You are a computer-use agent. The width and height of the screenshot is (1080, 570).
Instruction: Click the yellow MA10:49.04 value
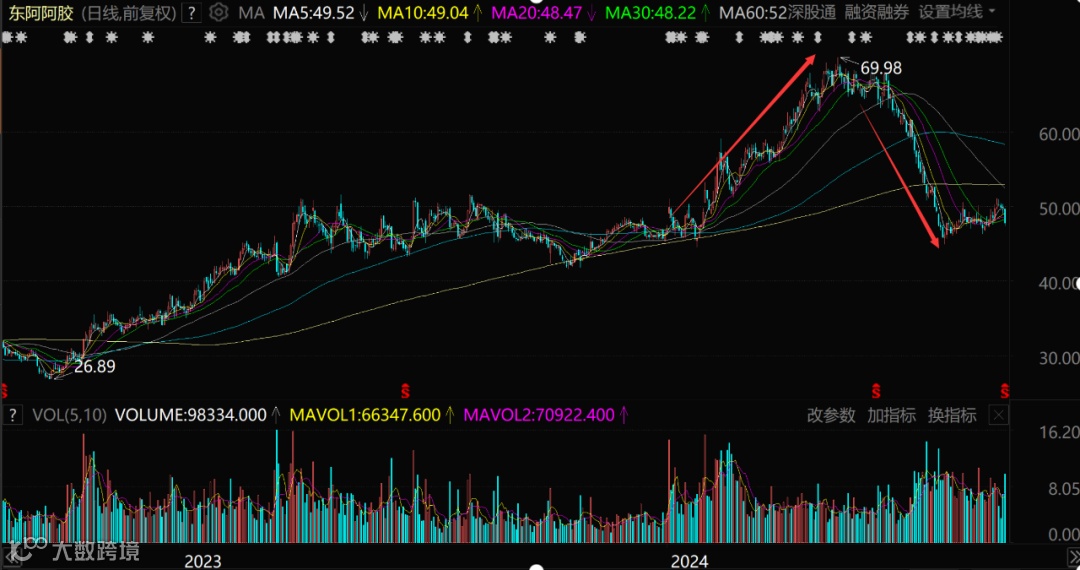pyautogui.click(x=423, y=12)
